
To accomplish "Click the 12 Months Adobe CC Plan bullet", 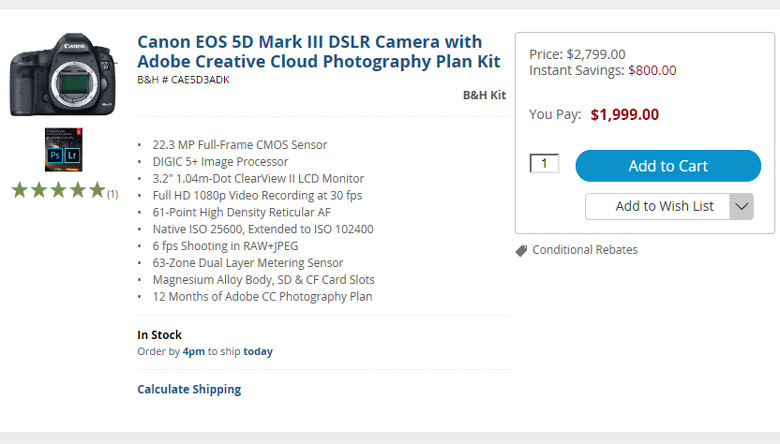I will (x=262, y=296).
